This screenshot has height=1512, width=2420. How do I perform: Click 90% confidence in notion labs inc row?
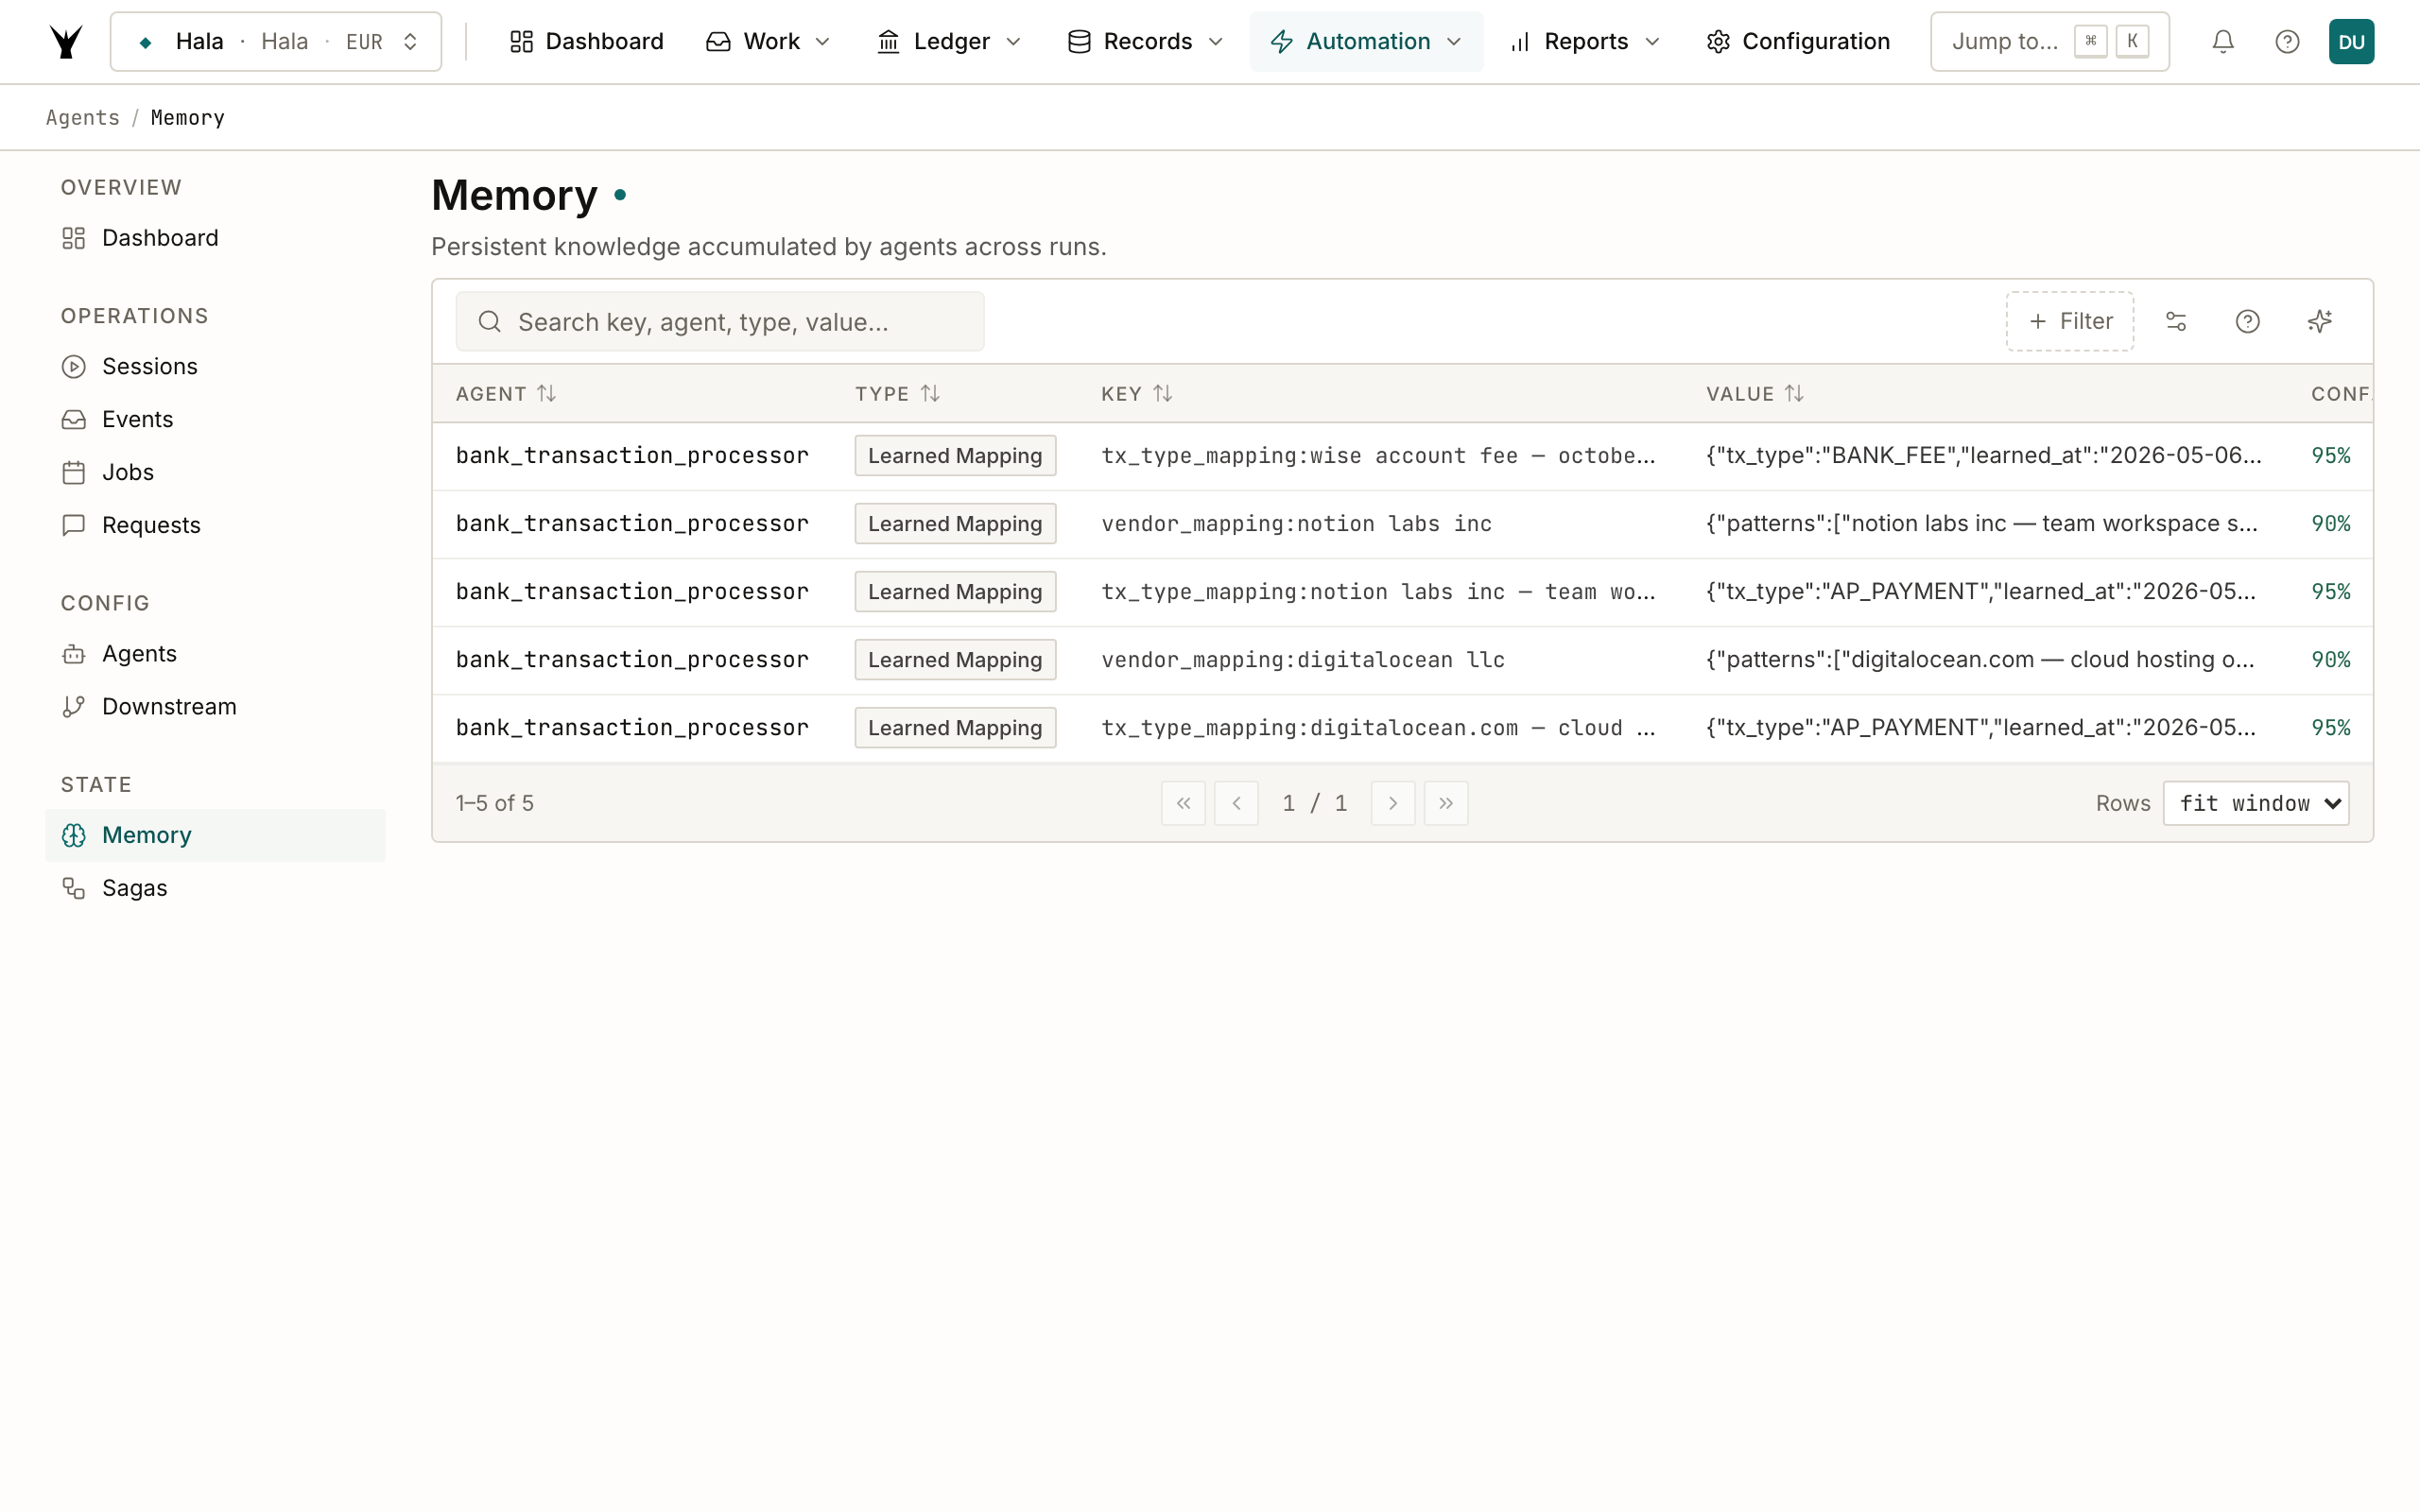[x=2330, y=524]
